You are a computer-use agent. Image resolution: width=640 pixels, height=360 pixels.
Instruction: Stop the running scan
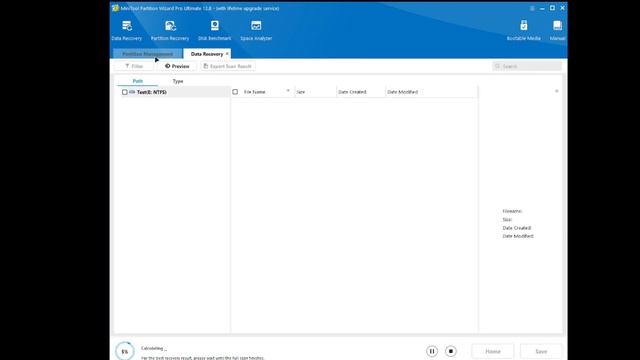pyautogui.click(x=451, y=351)
